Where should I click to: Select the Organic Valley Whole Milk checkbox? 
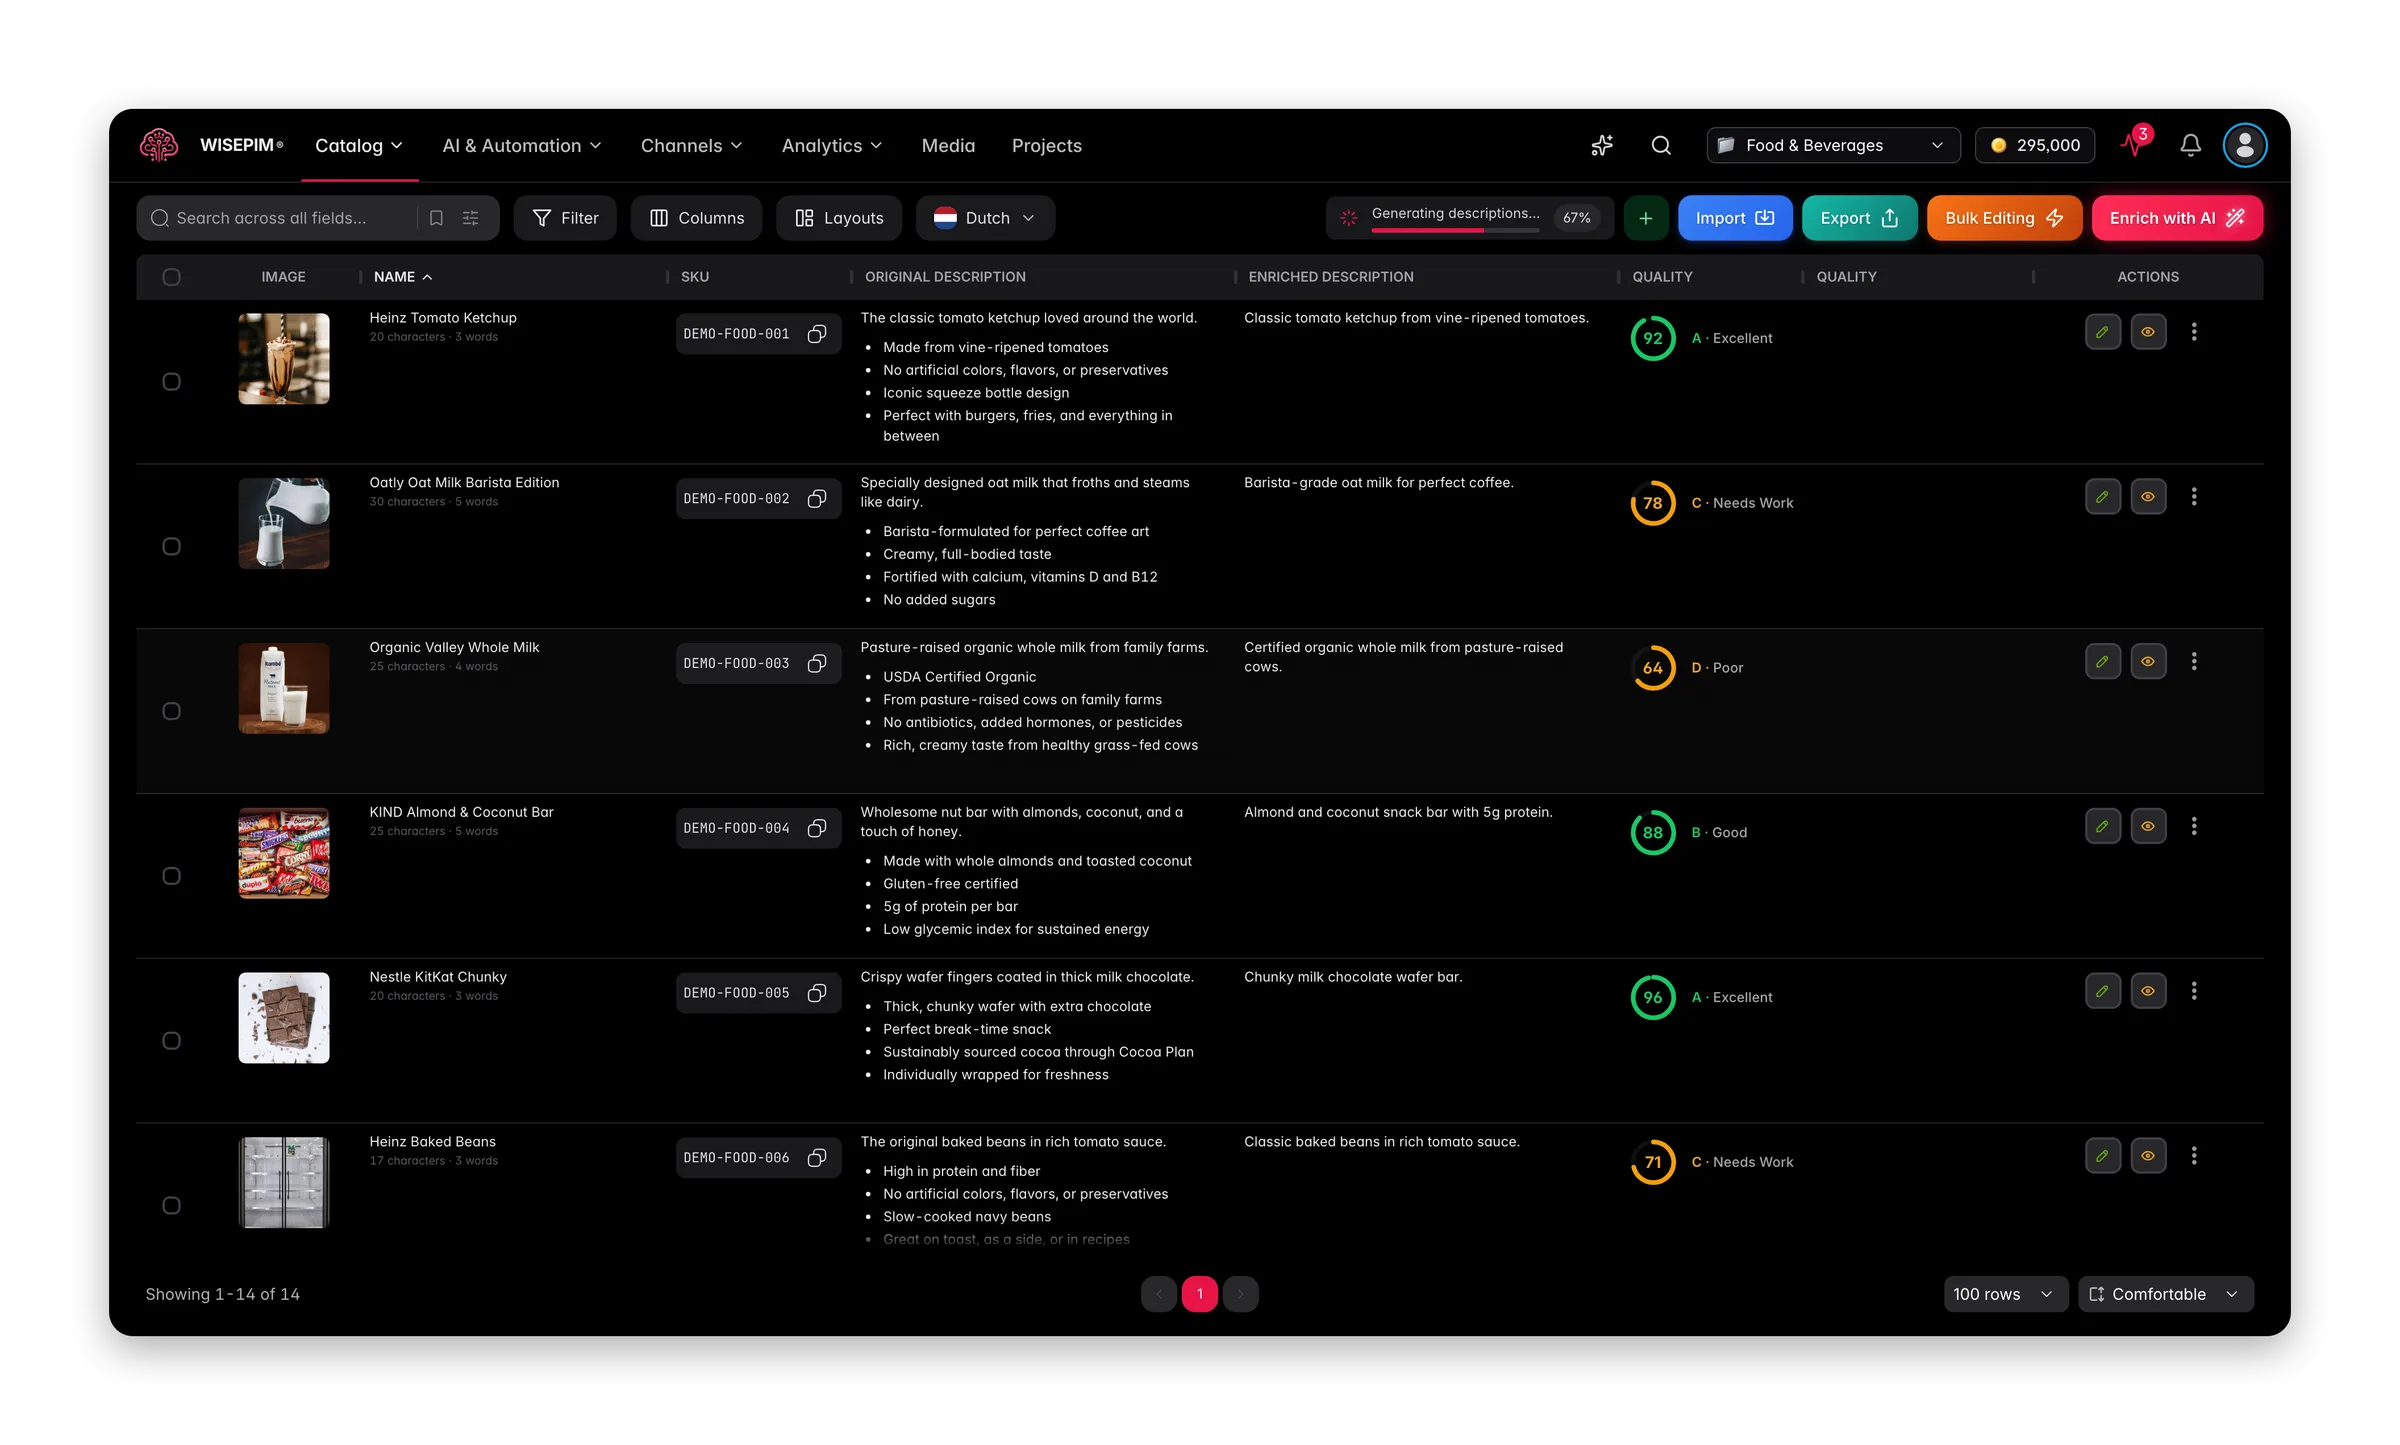[171, 712]
